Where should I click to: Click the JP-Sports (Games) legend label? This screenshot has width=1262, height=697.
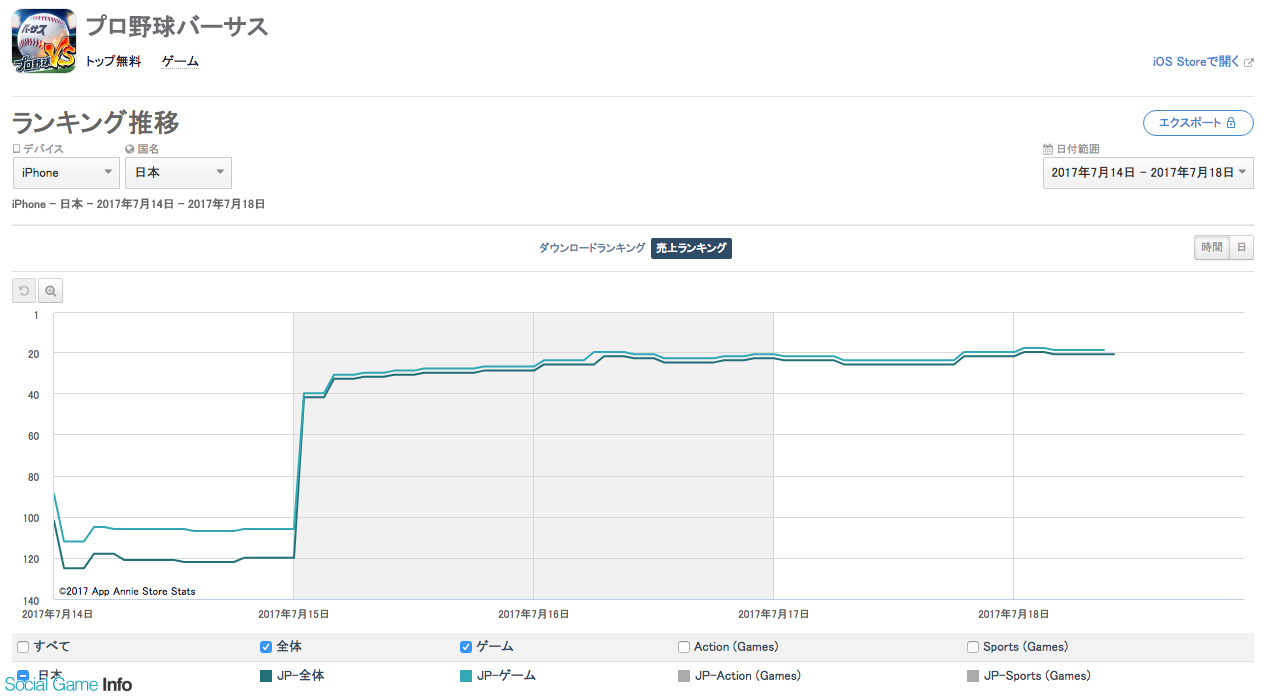(x=1037, y=676)
